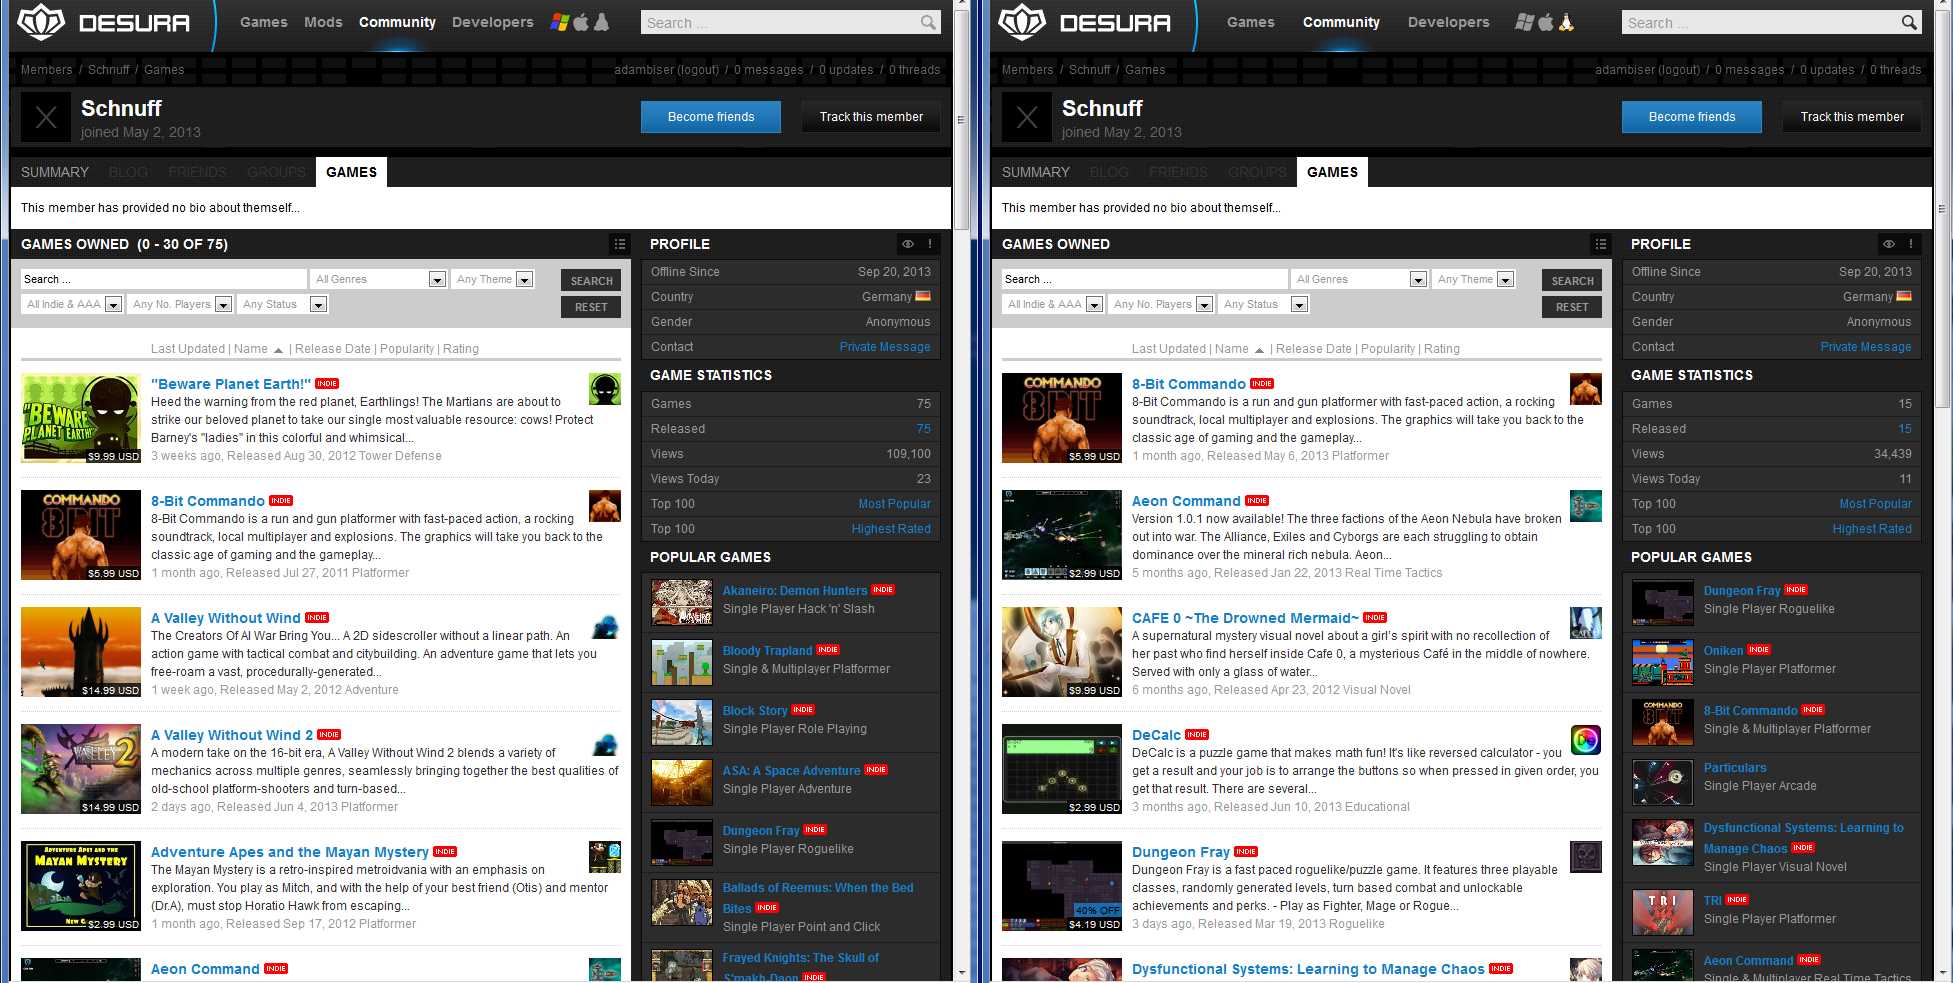1953x983 pixels.
Task: Click search magnifier icon in right window
Action: 1909,22
